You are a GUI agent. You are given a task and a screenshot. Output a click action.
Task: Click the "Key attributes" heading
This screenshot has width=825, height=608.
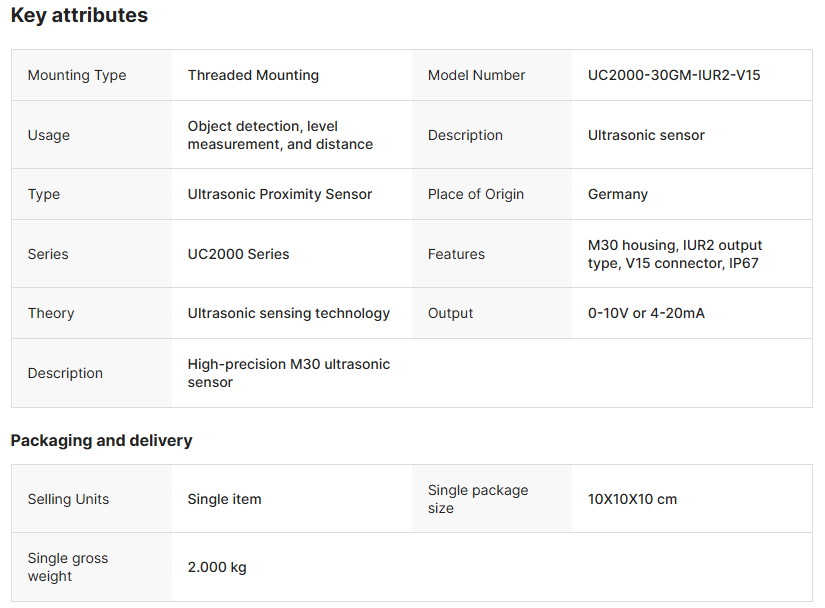[79, 16]
